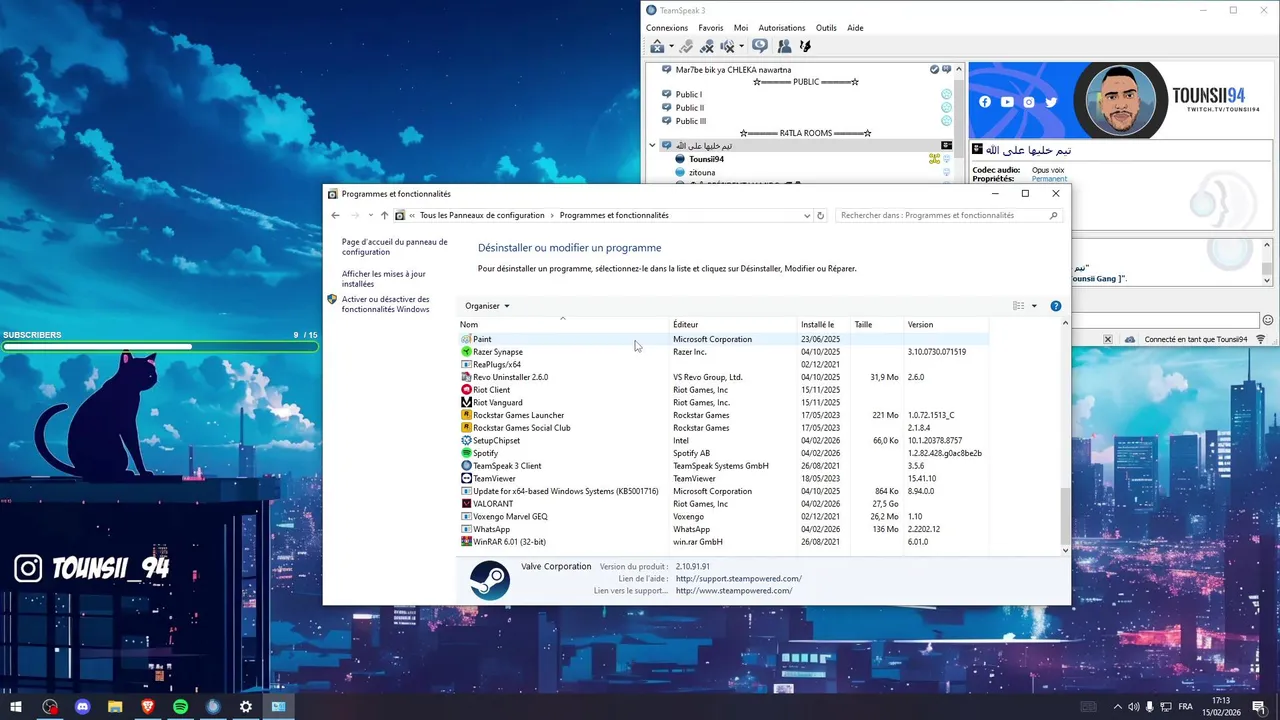Open the Organiser dropdown

pyautogui.click(x=487, y=306)
